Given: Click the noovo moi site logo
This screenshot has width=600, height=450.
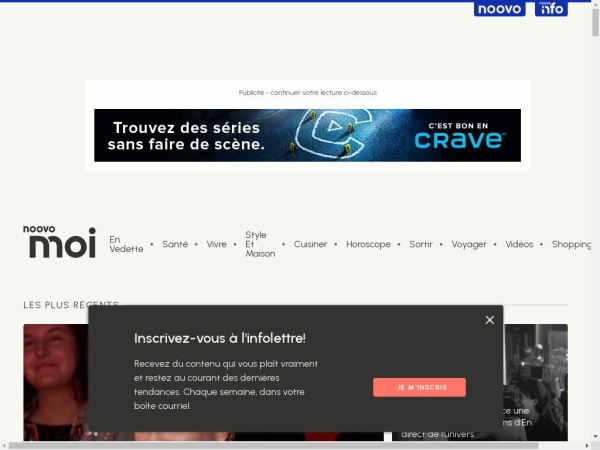Looking at the screenshot, I should (60, 241).
